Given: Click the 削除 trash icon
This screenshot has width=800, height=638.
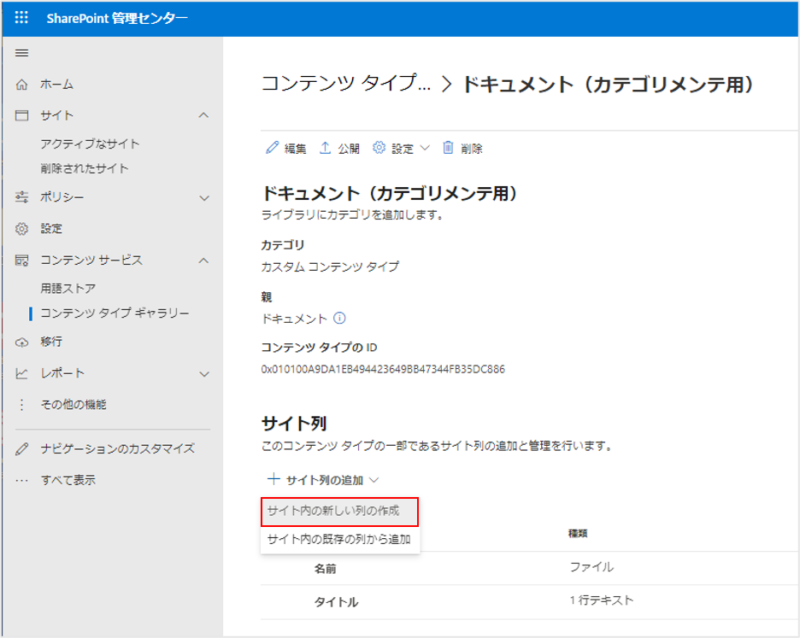Looking at the screenshot, I should (448, 148).
